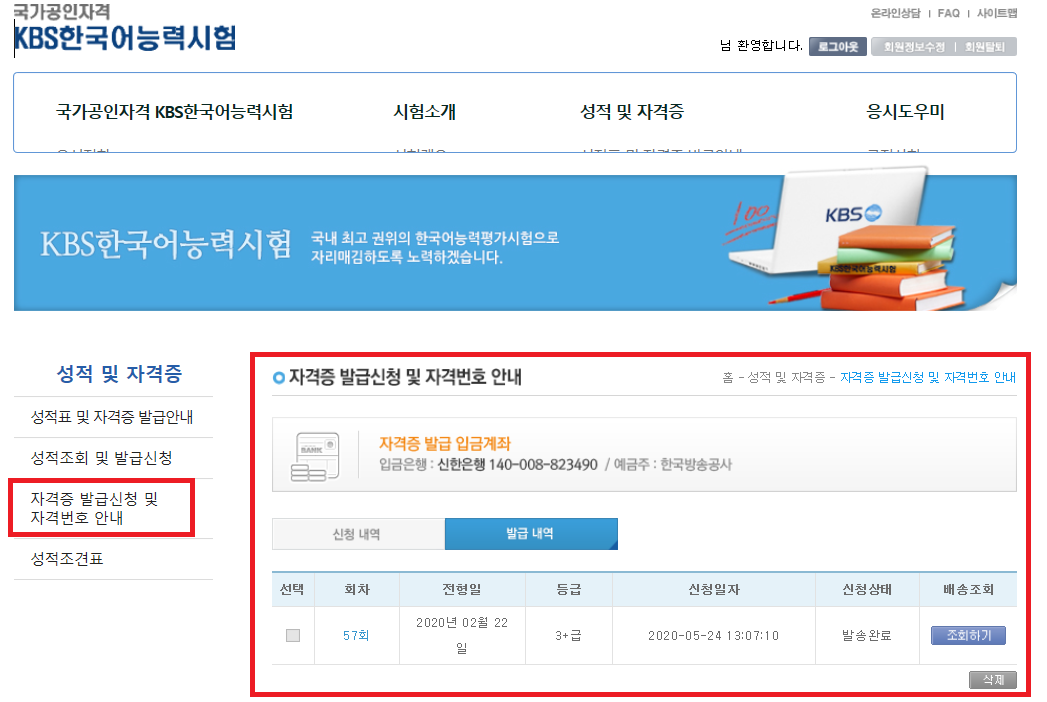Open the 온라인상담 link
Screen dimensions: 1047x702
895,13
